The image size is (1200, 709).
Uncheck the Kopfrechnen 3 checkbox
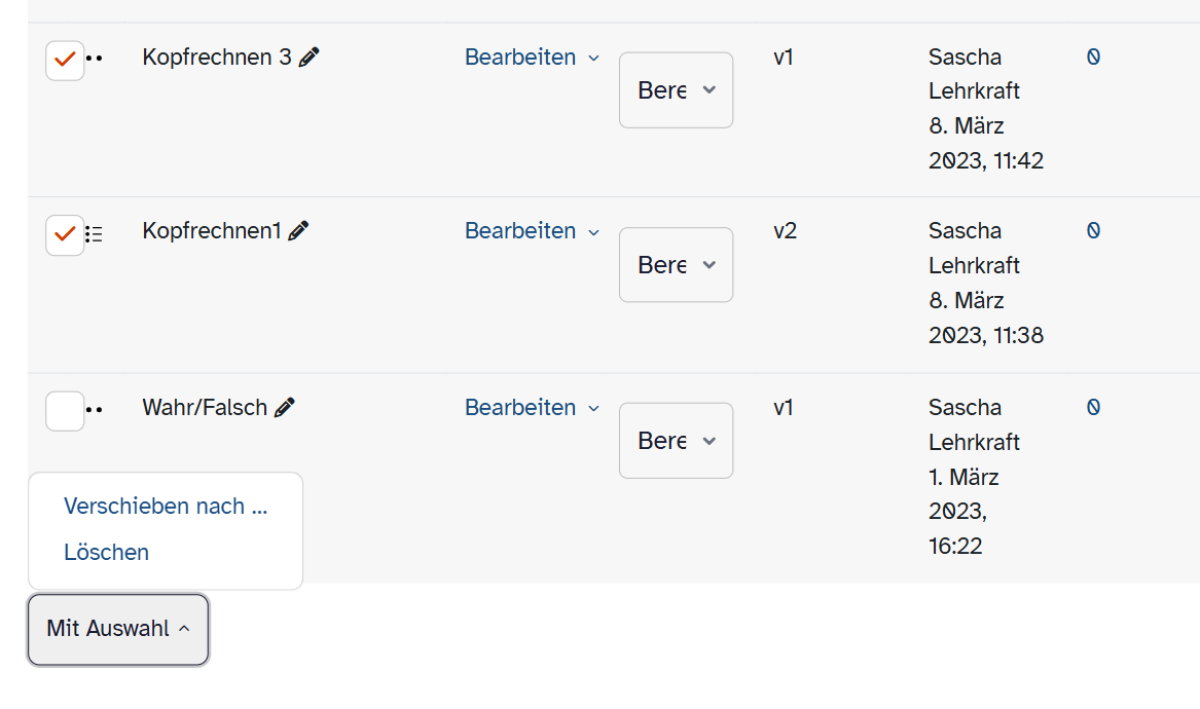point(65,60)
